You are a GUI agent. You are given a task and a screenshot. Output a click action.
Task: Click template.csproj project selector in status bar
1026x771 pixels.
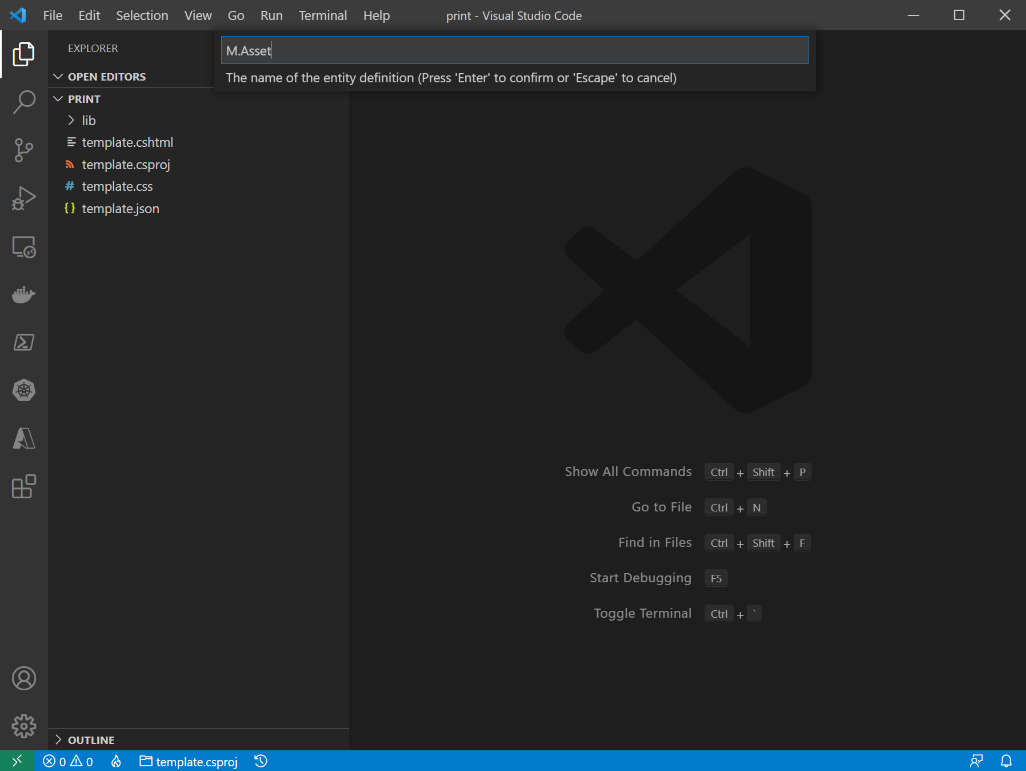[188, 761]
